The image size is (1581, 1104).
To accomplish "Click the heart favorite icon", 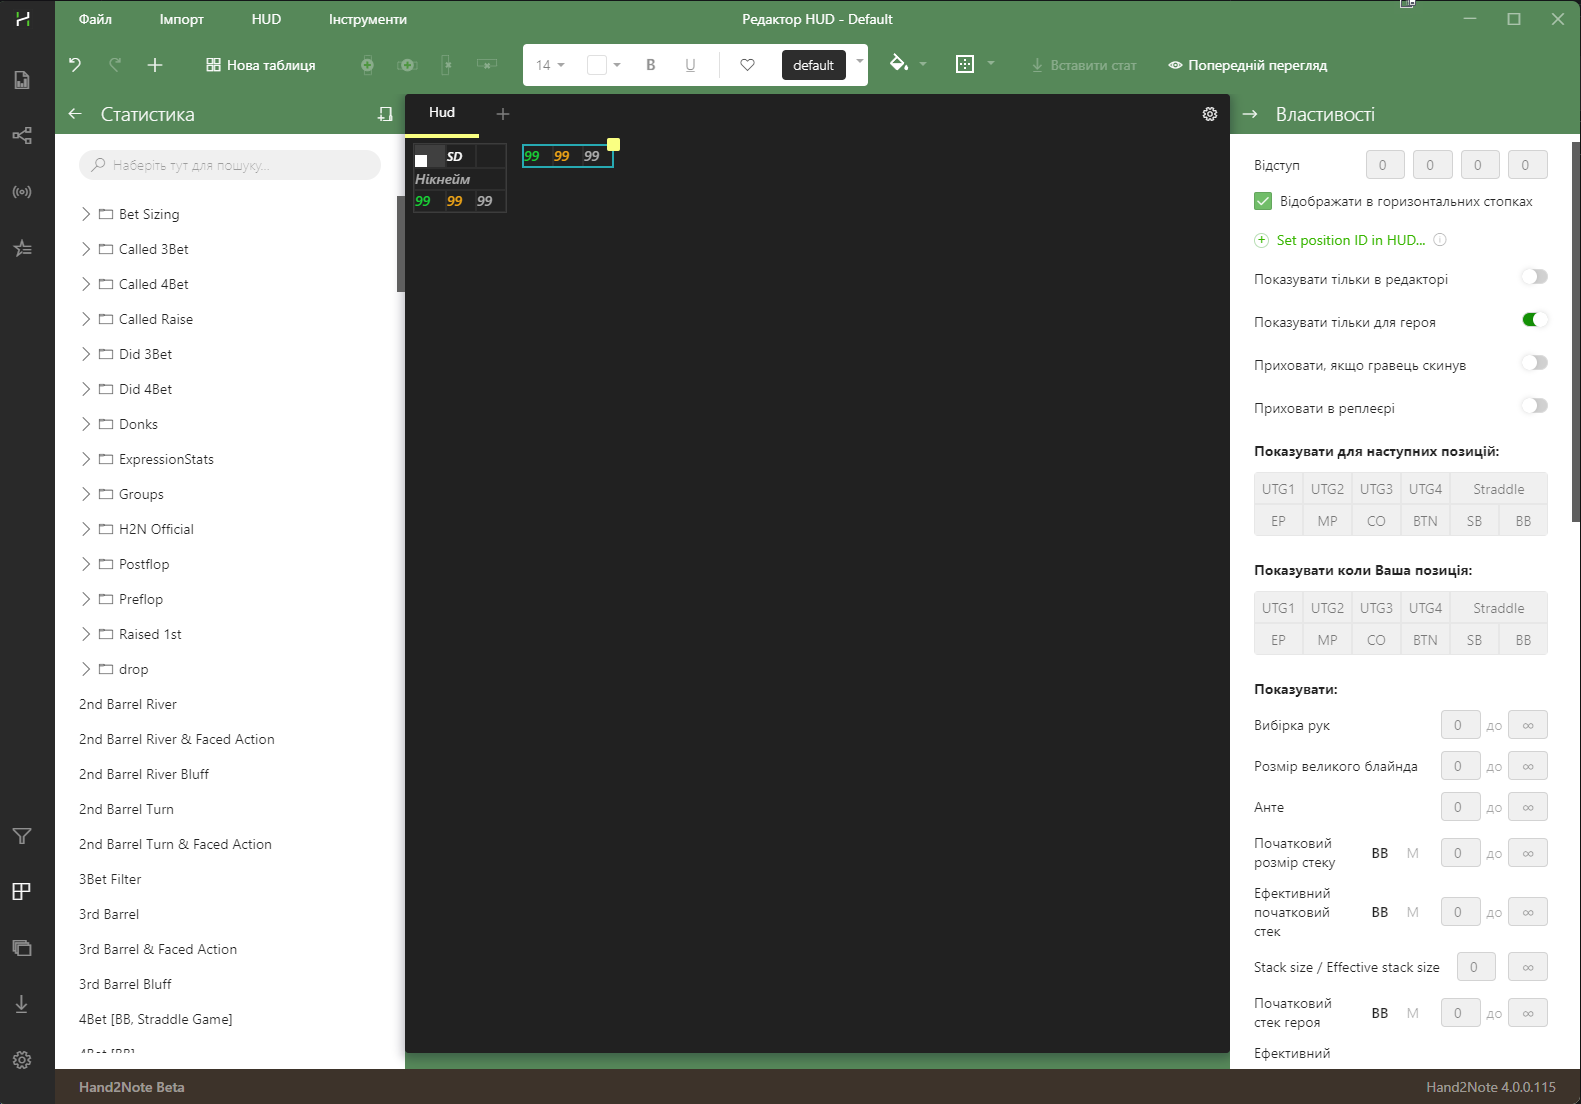I will click(x=747, y=65).
